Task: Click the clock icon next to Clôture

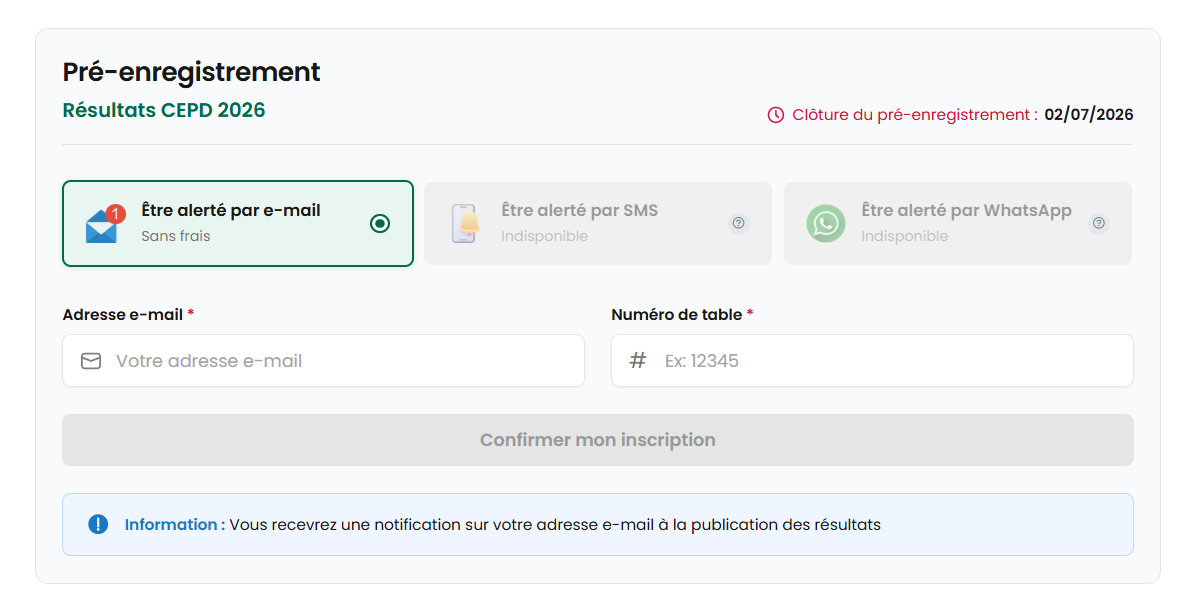Action: (x=776, y=115)
